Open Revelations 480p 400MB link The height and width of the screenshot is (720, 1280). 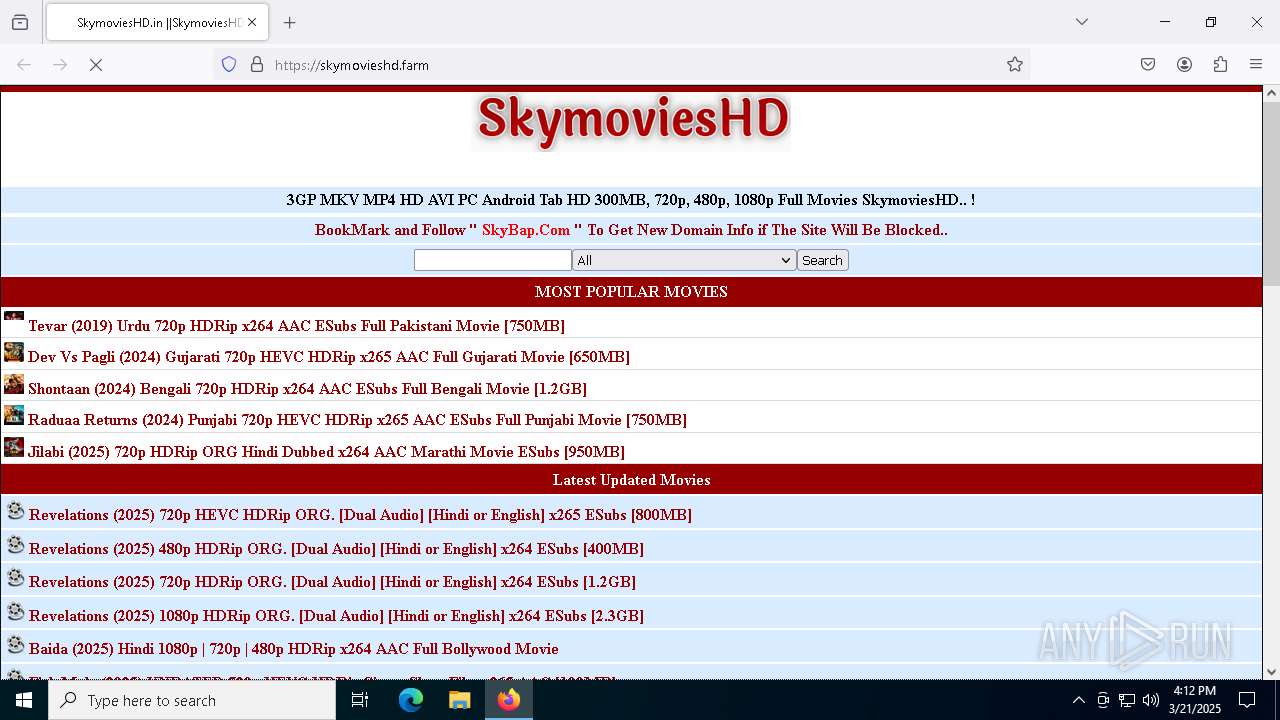click(x=336, y=549)
